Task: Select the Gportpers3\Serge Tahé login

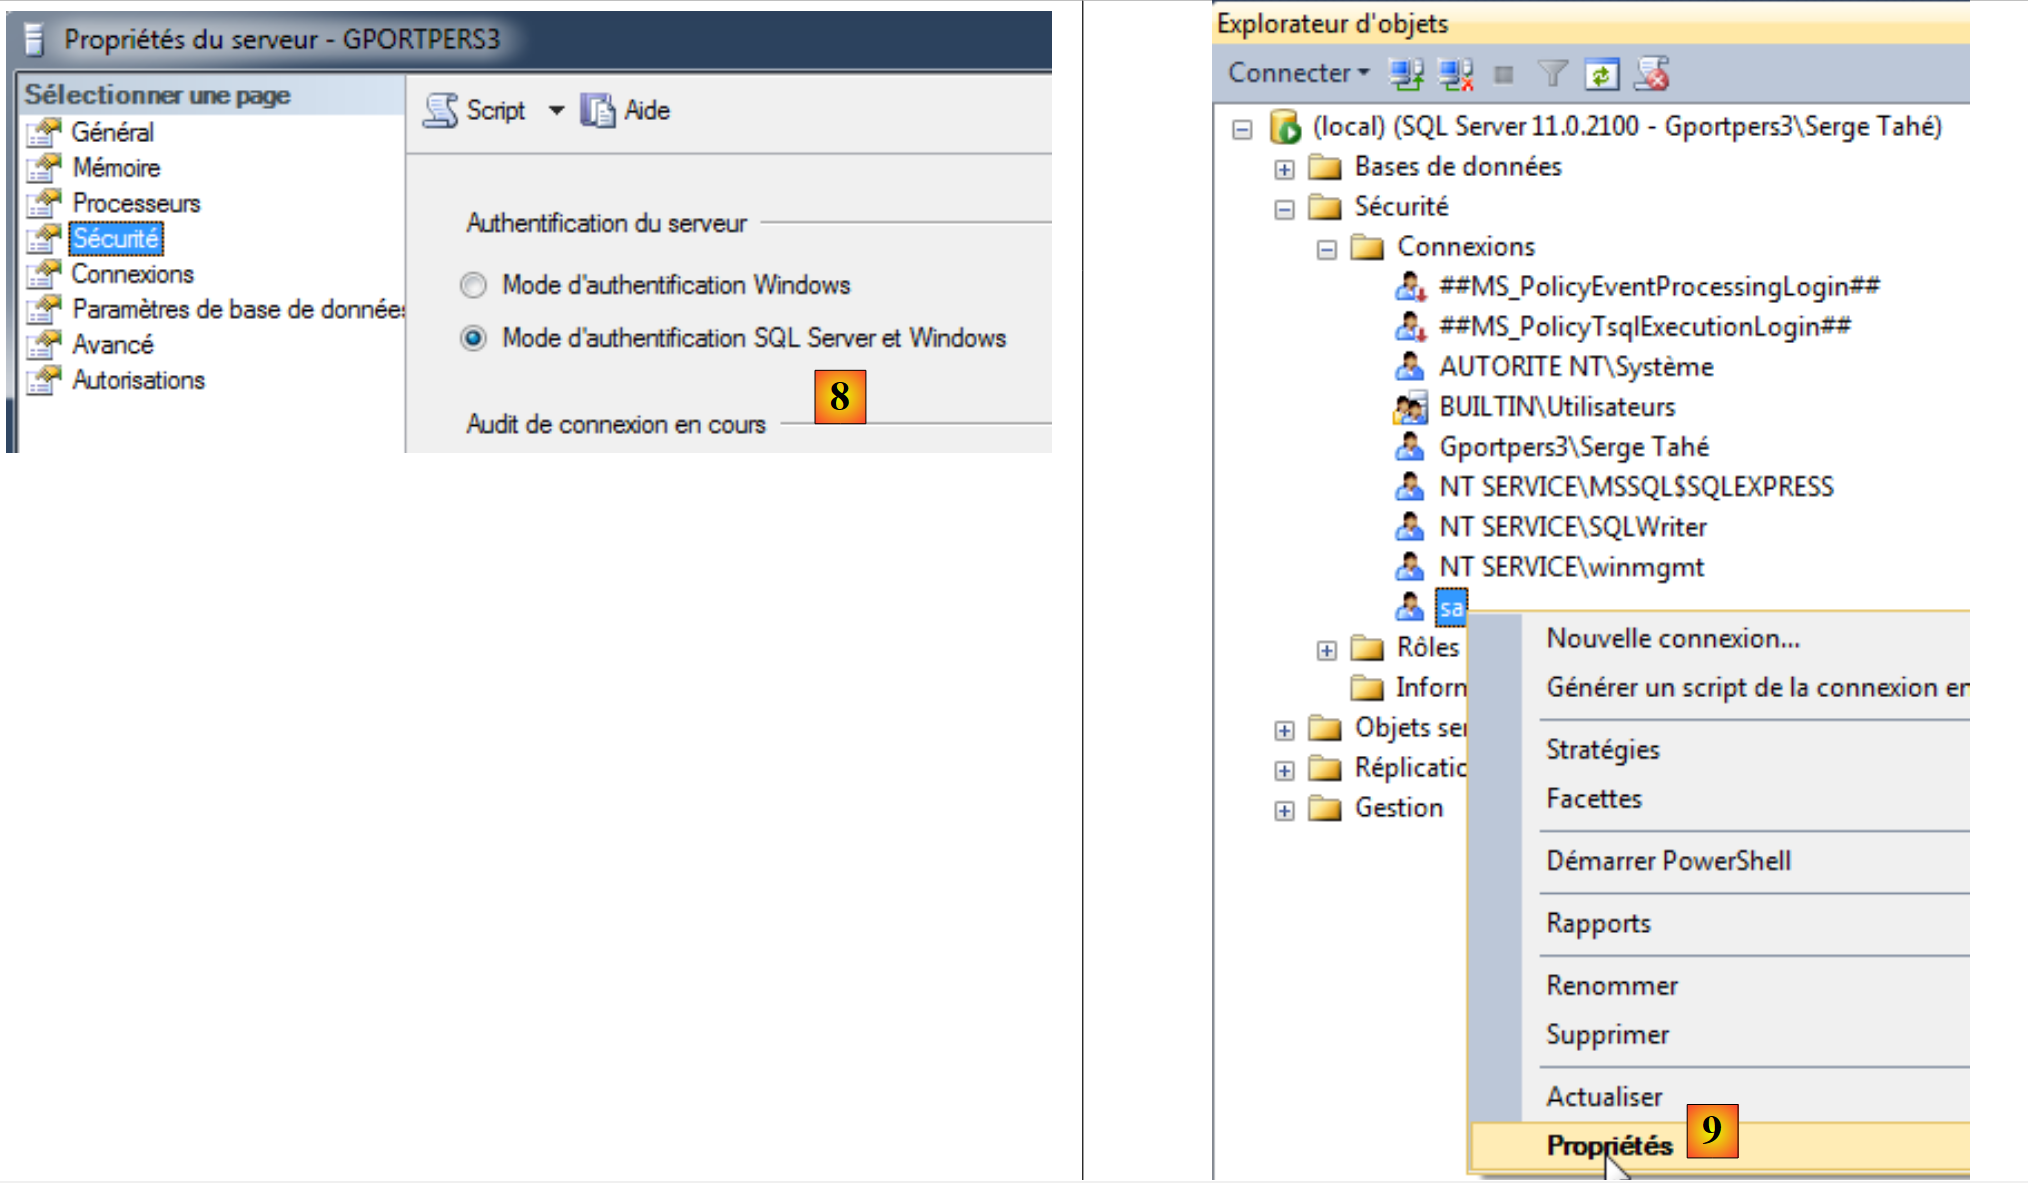Action: (1573, 447)
